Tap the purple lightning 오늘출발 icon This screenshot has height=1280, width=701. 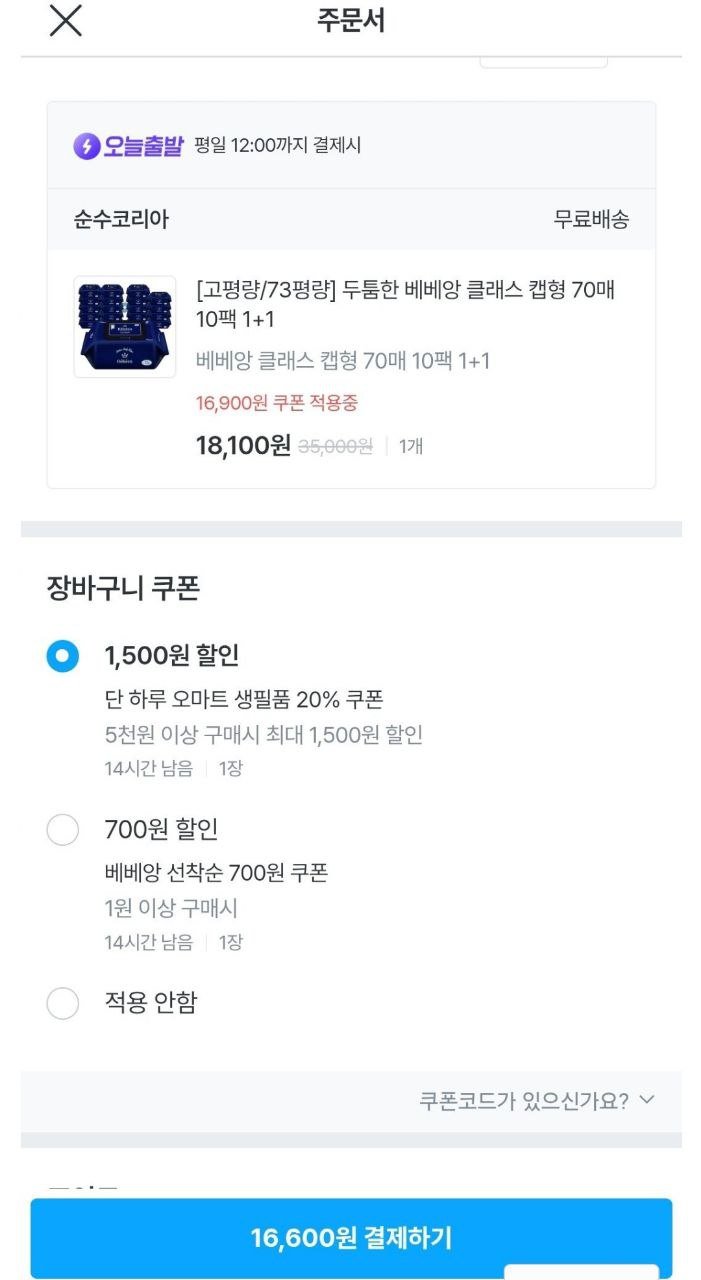(x=87, y=146)
